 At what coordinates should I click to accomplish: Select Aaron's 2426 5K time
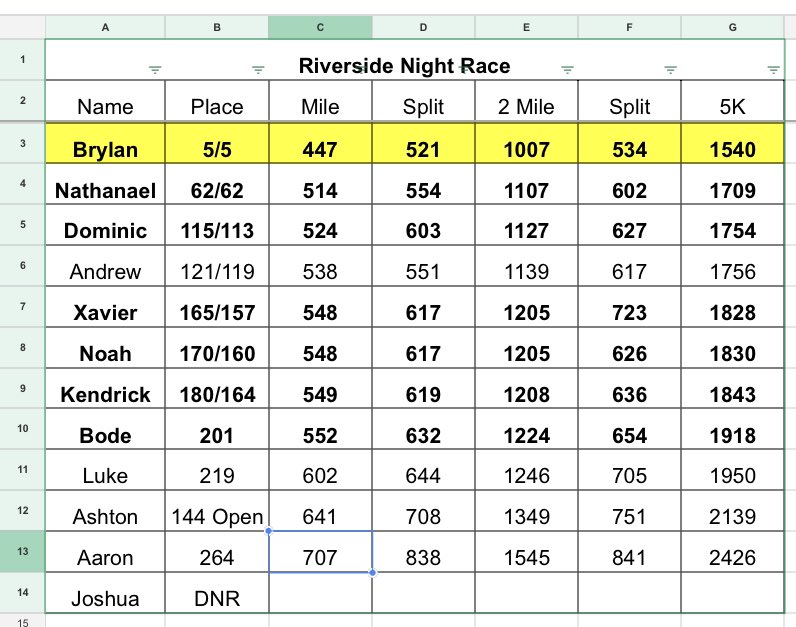(733, 552)
